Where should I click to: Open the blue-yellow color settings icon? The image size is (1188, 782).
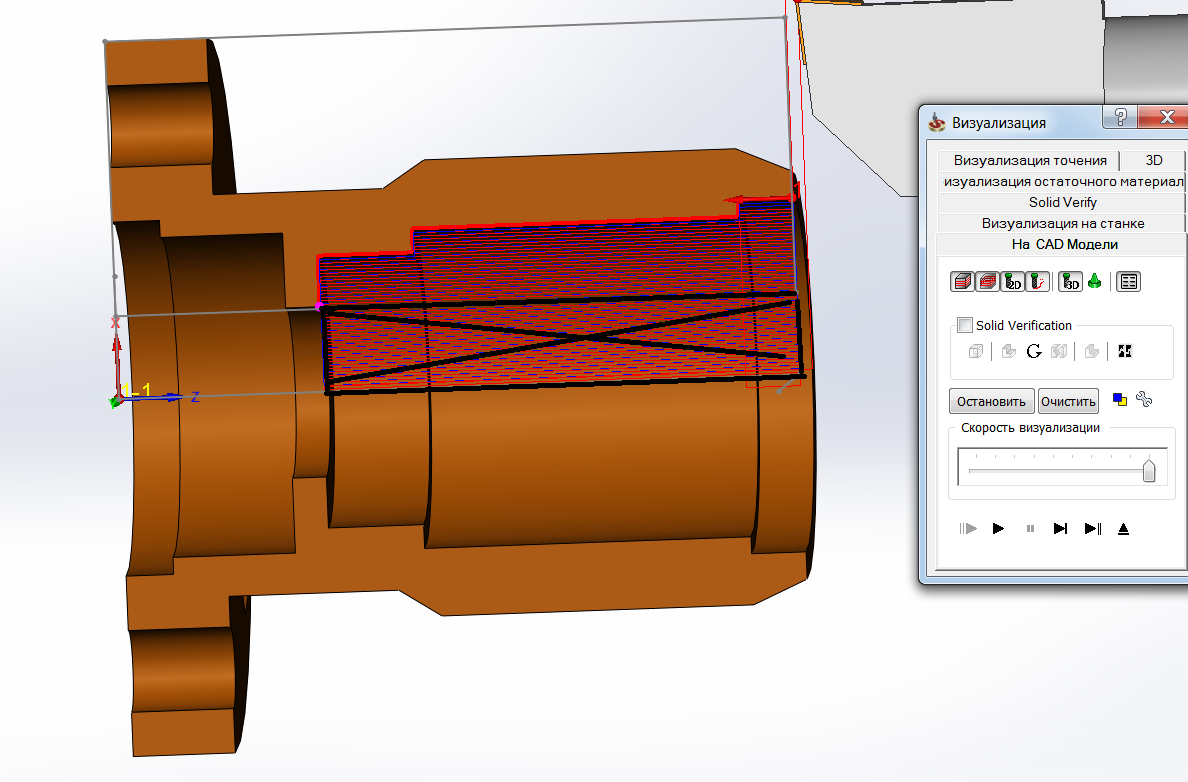click(x=1120, y=399)
